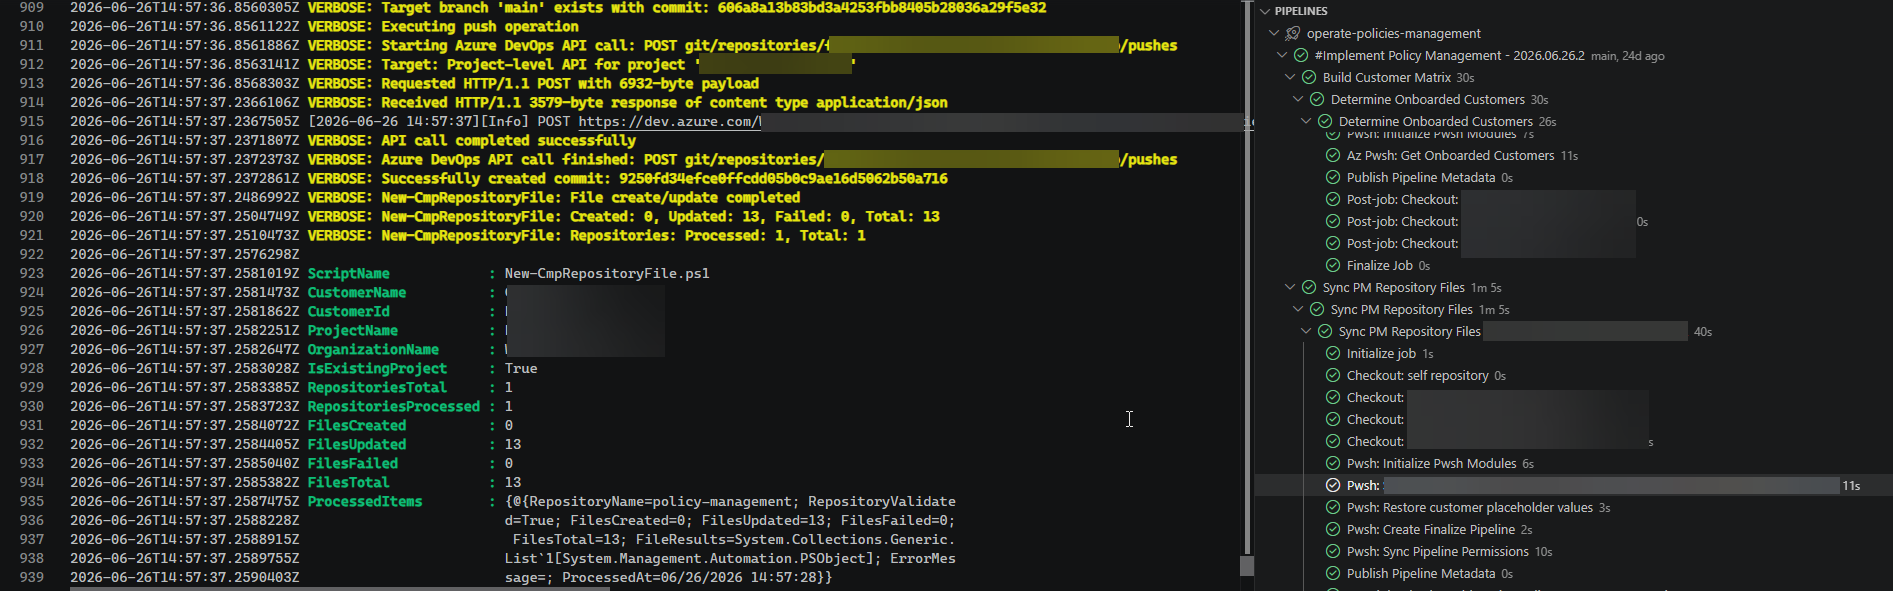
Task: Click the status icon of Finalize Job
Action: [1333, 265]
